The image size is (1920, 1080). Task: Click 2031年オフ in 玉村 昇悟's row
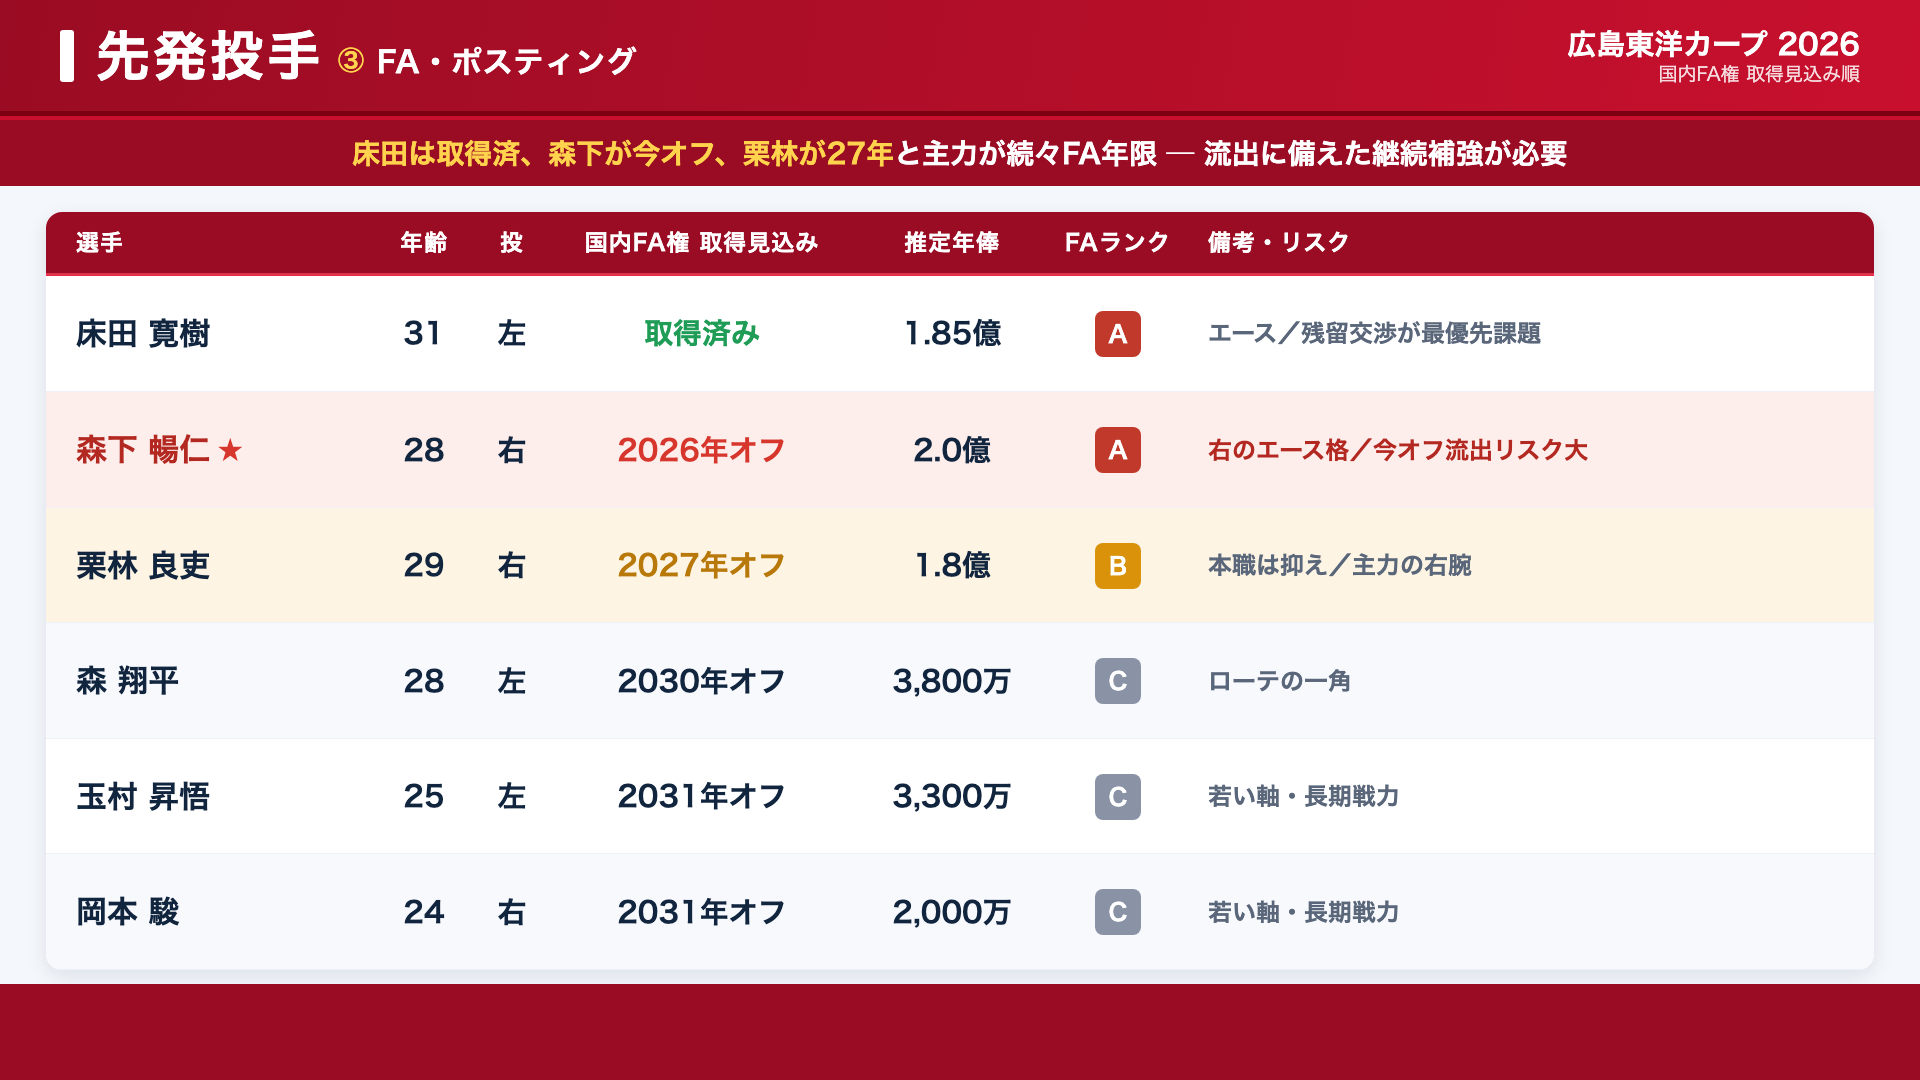point(701,797)
